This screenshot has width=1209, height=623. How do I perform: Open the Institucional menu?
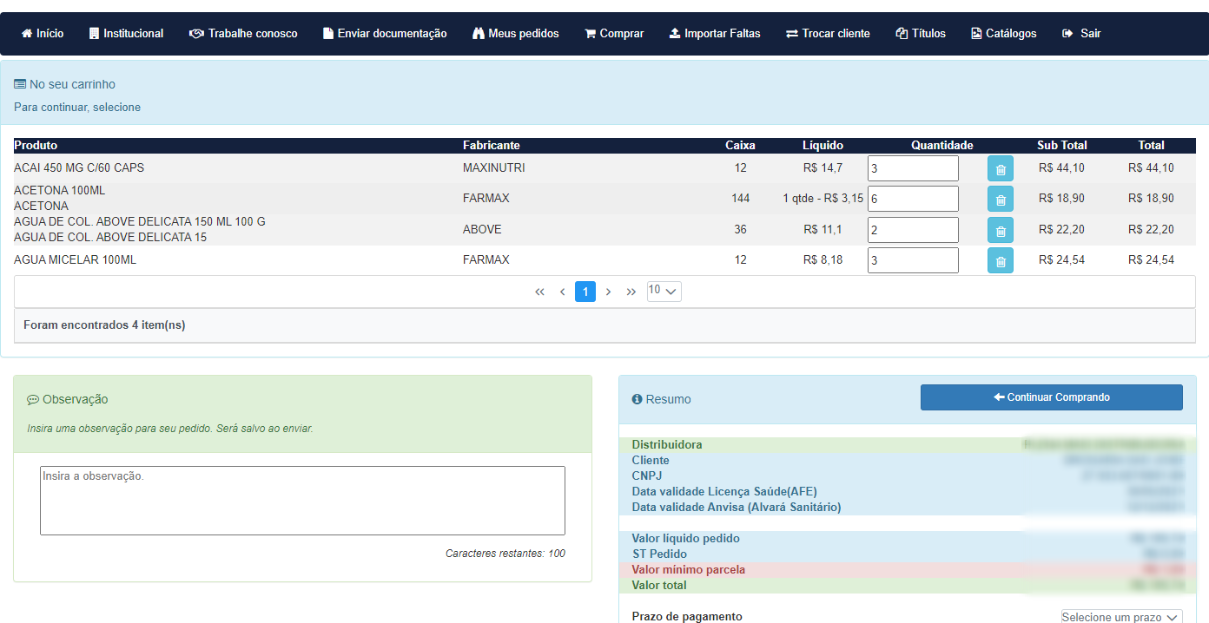click(126, 33)
